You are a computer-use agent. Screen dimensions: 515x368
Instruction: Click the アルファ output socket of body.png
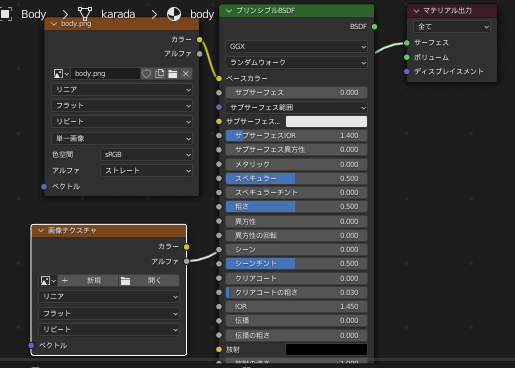point(199,54)
